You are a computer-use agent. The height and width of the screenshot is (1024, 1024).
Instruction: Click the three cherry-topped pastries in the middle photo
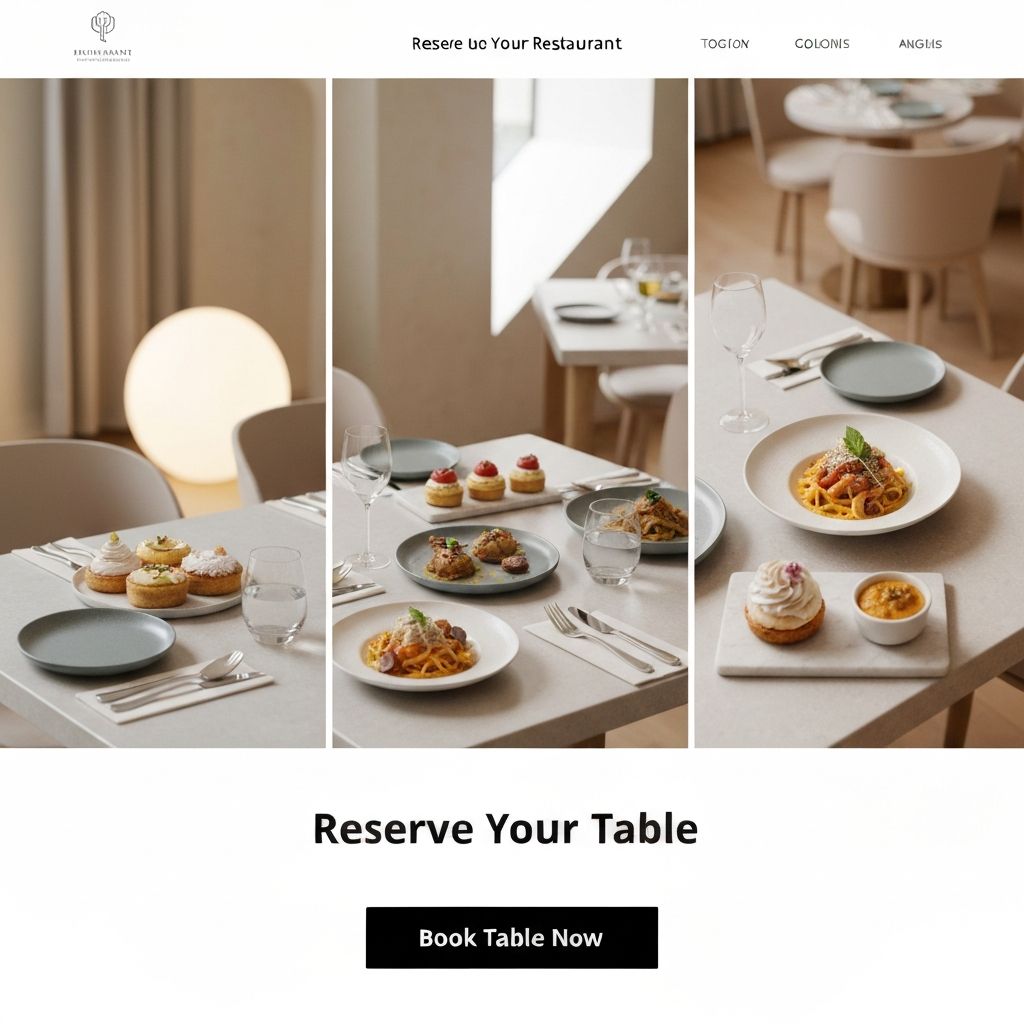(485, 481)
